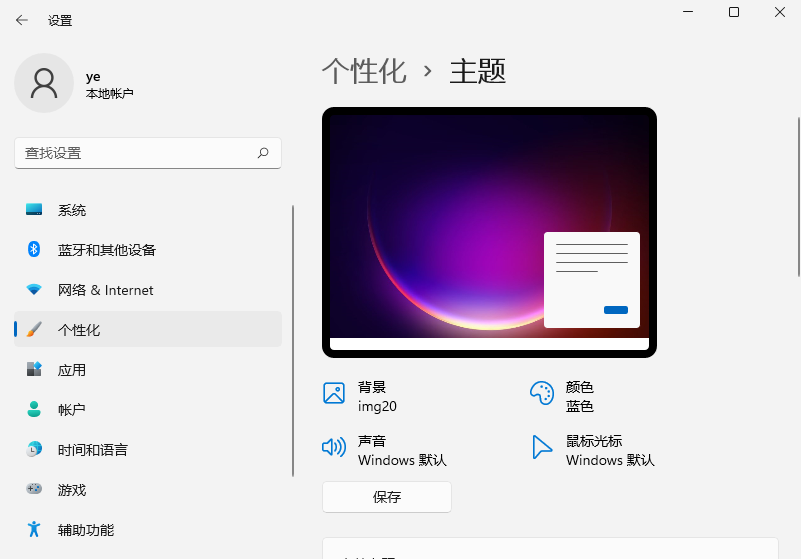Image resolution: width=801 pixels, height=559 pixels.
Task: Click the 帐户 person icon
Action: pos(34,409)
